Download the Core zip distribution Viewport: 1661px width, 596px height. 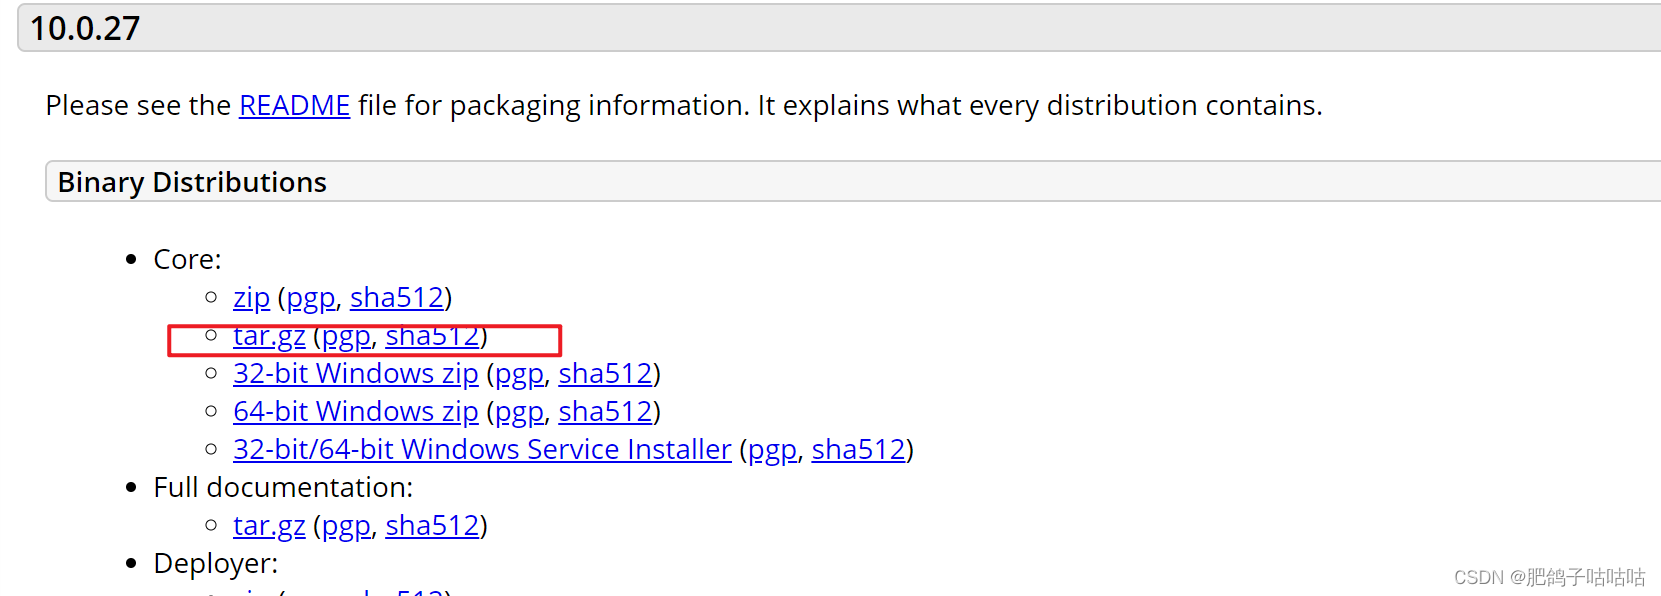tap(251, 298)
